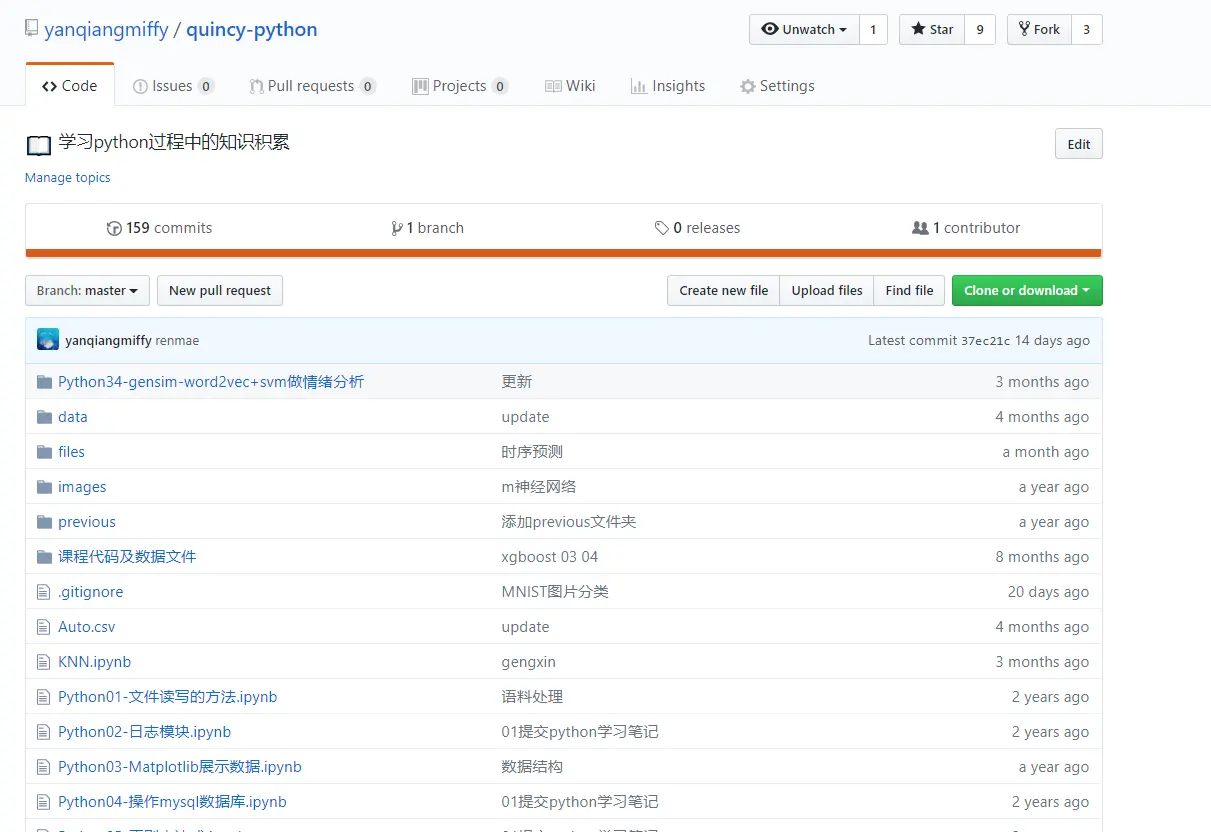Open the Auto.csv file
1211x832 pixels.
(87, 627)
